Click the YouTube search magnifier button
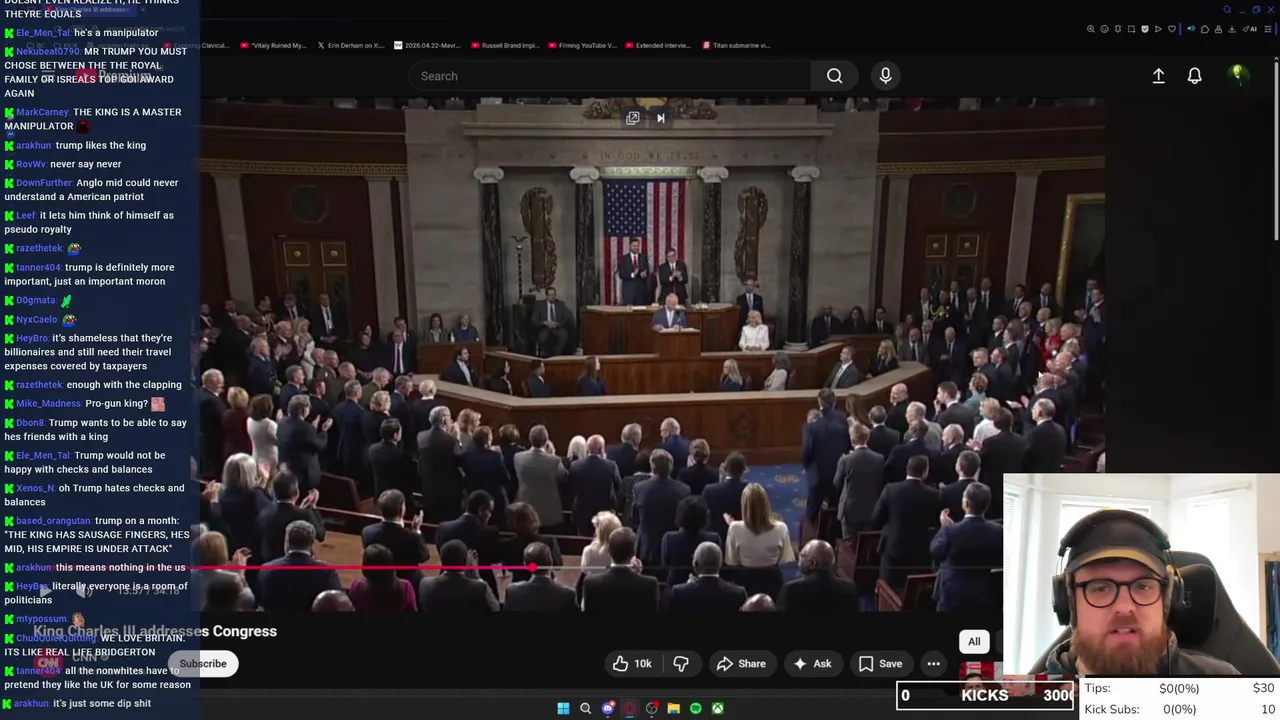The width and height of the screenshot is (1280, 720). (x=834, y=76)
